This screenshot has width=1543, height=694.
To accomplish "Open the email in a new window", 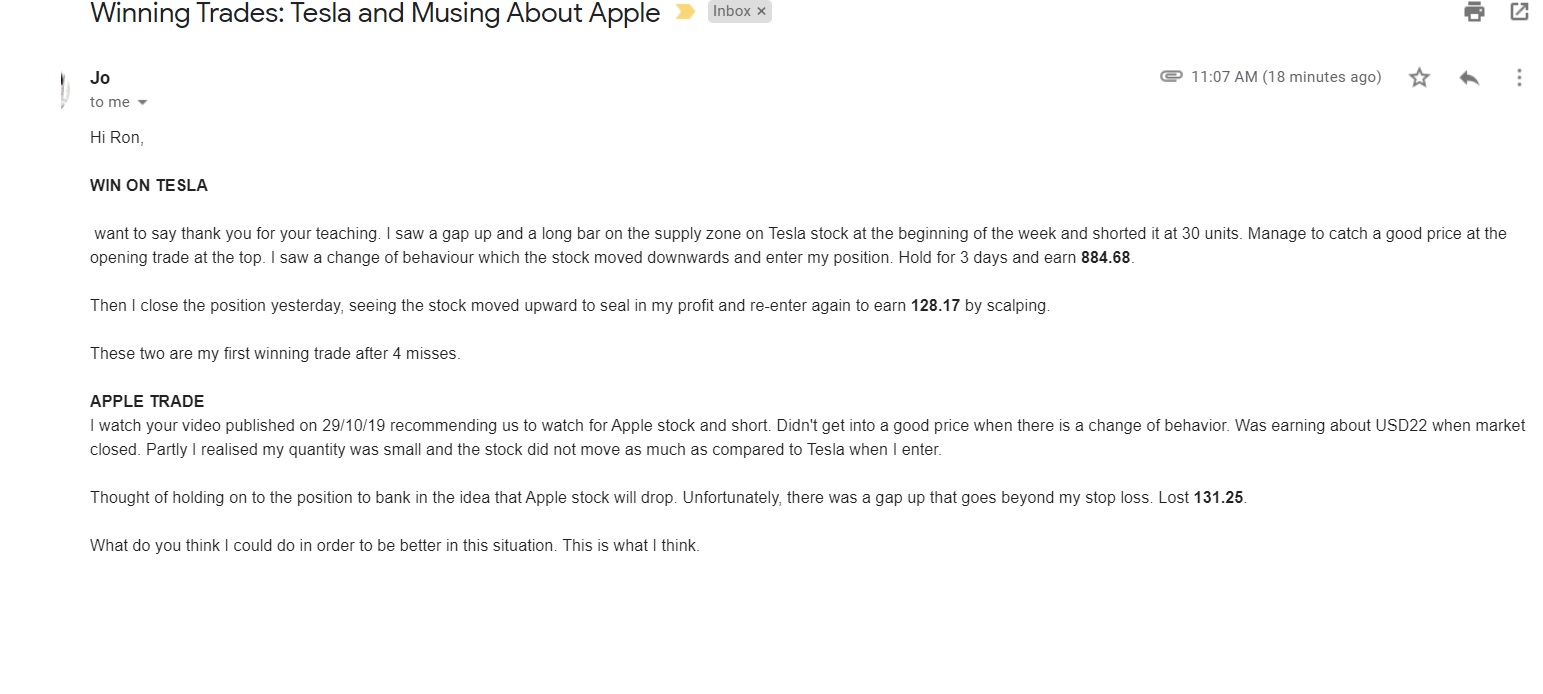I will pos(1519,12).
